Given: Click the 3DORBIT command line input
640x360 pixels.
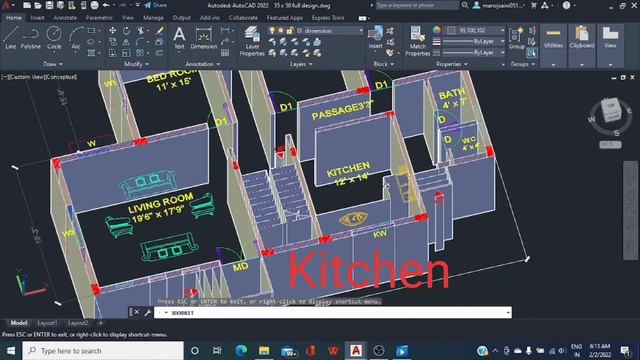Looking at the screenshot, I should coord(333,313).
